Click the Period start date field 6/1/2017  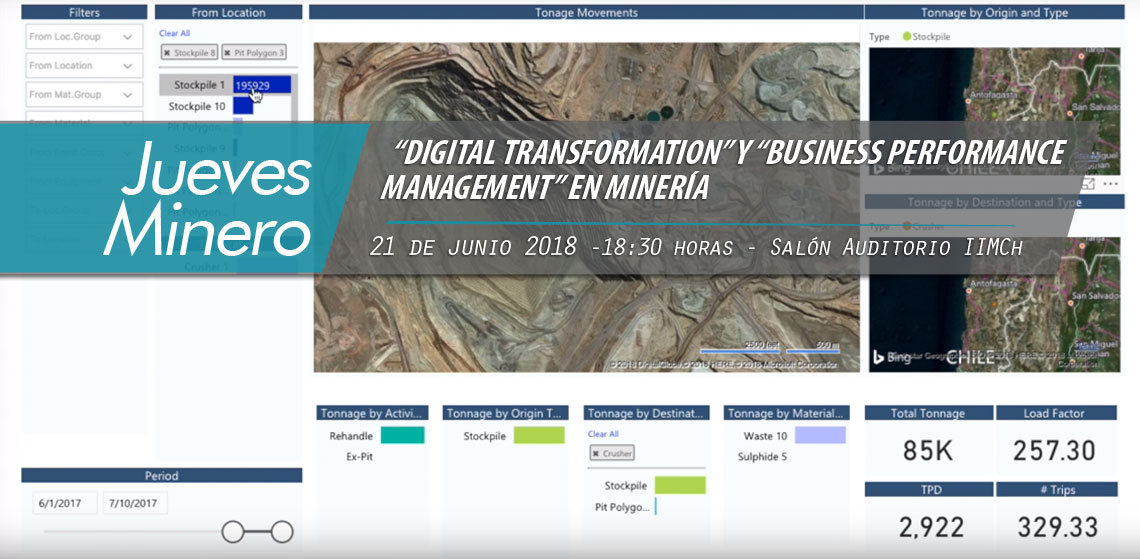(x=65, y=503)
